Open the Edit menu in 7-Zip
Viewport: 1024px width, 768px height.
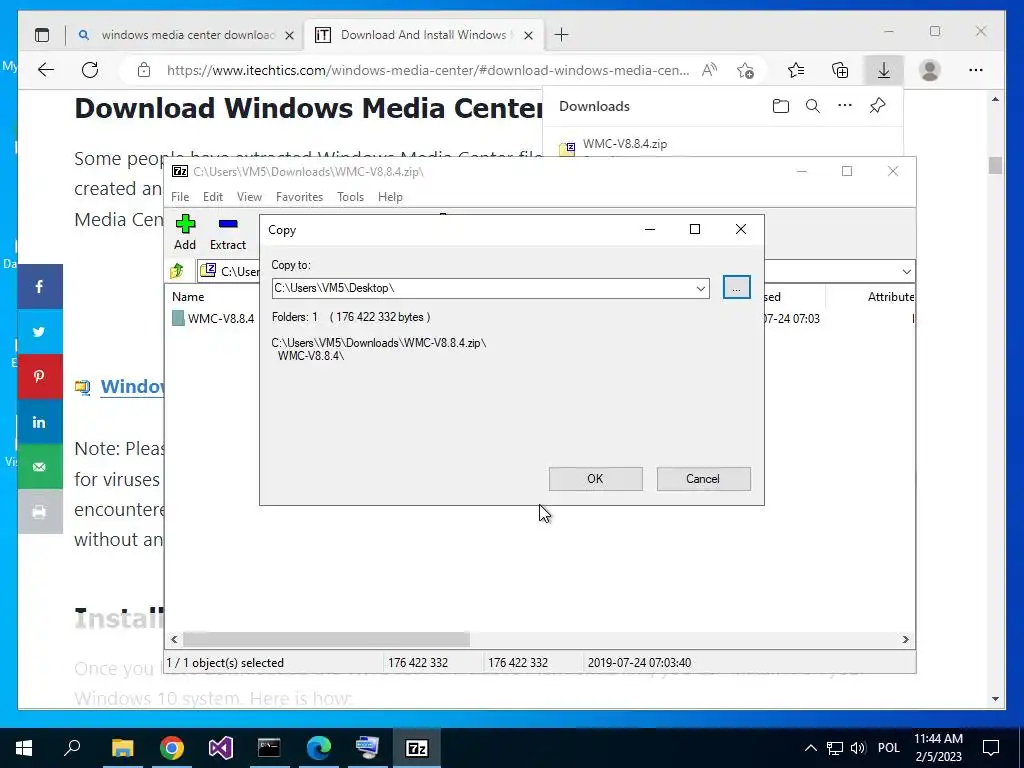[x=213, y=197]
